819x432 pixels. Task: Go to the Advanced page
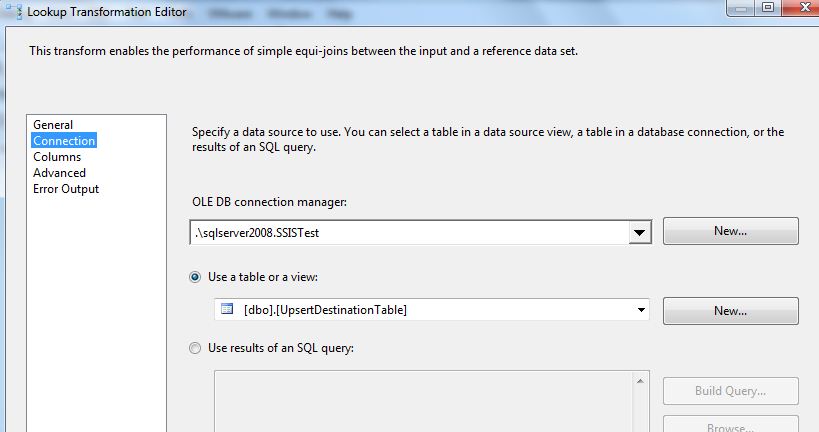[60, 173]
